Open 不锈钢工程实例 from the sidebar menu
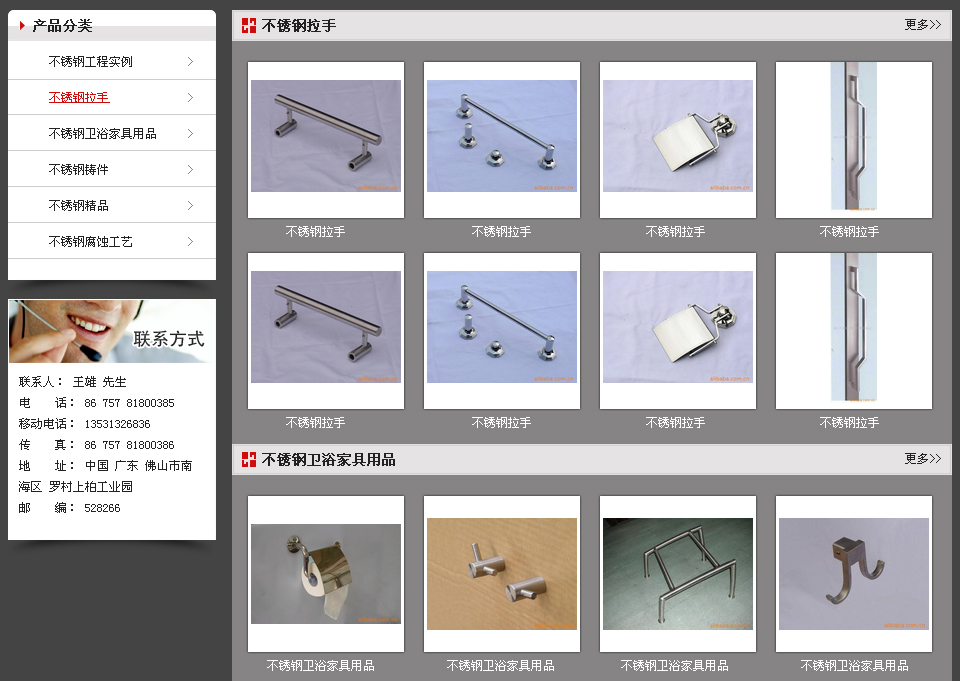 click(90, 62)
